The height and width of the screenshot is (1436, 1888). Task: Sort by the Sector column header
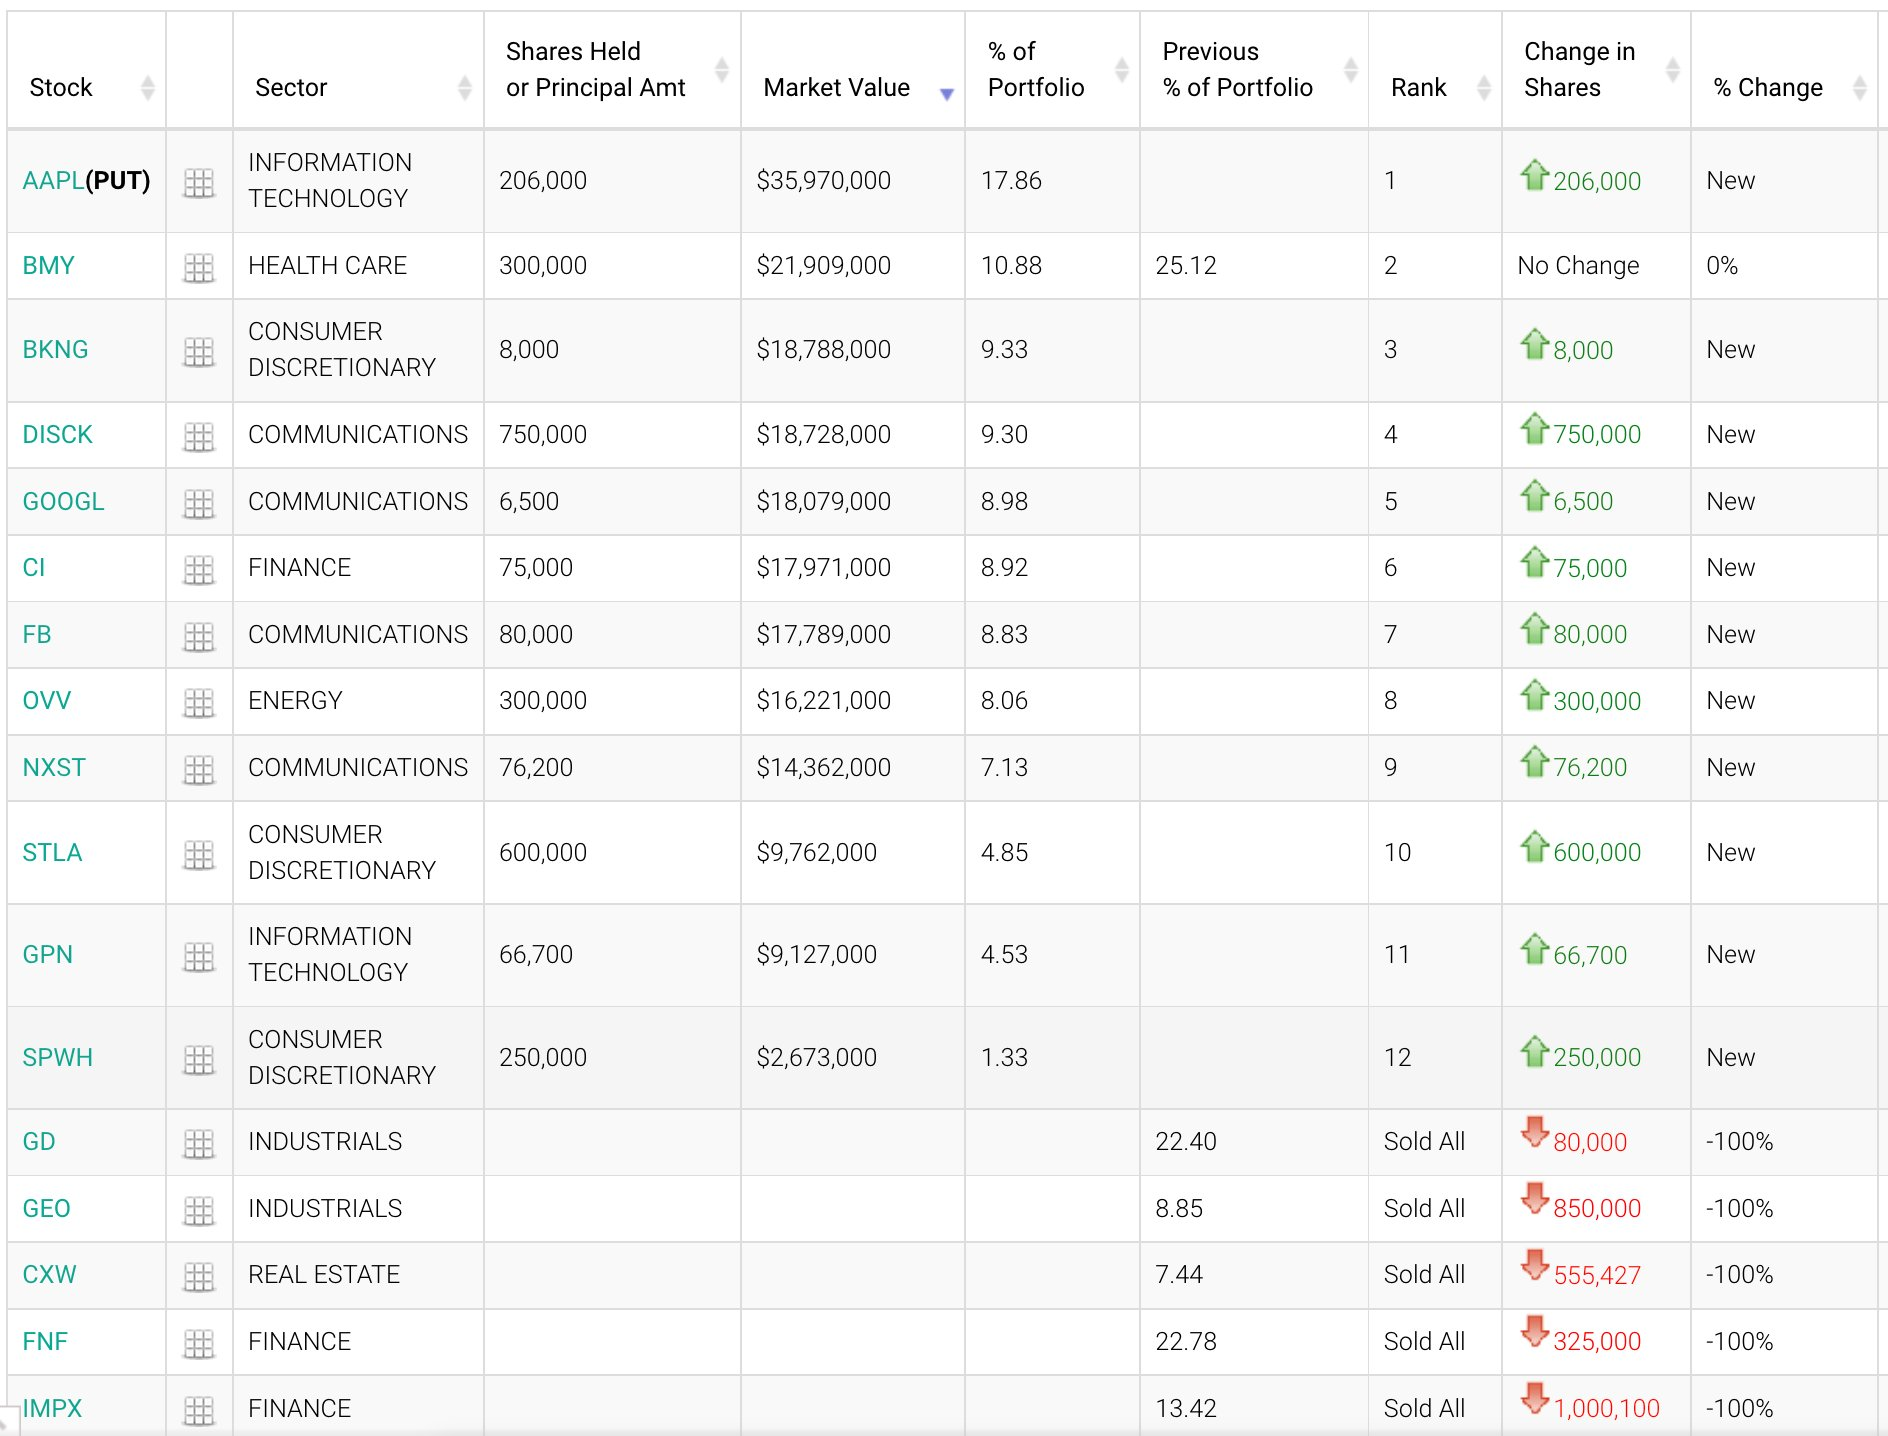point(464,88)
